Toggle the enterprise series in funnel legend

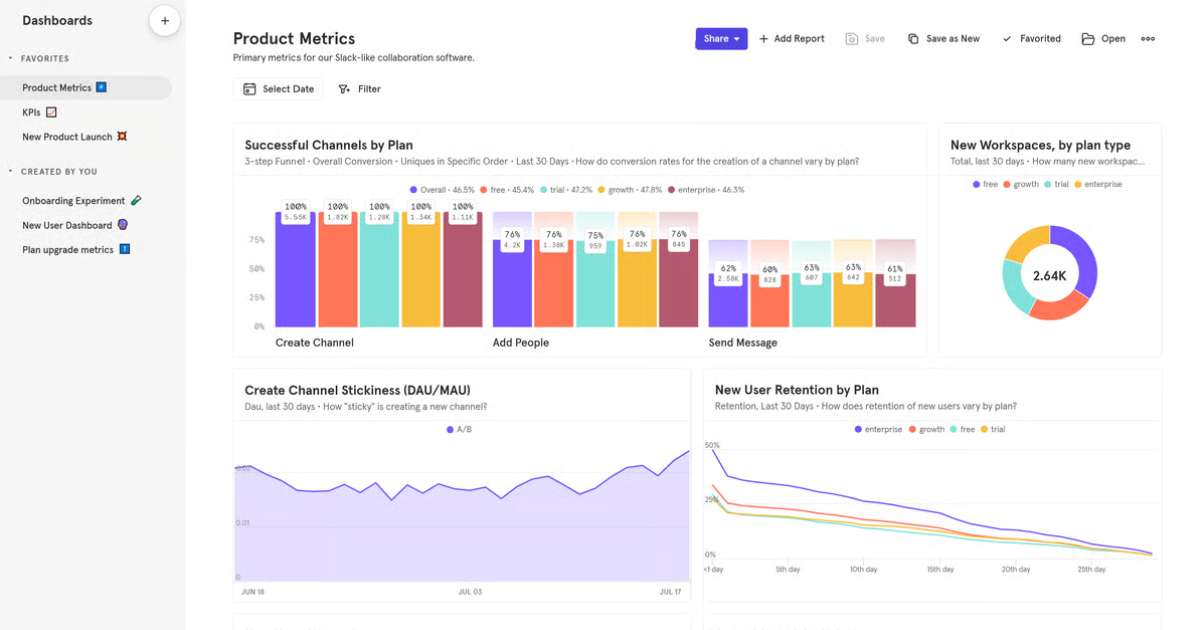705,190
